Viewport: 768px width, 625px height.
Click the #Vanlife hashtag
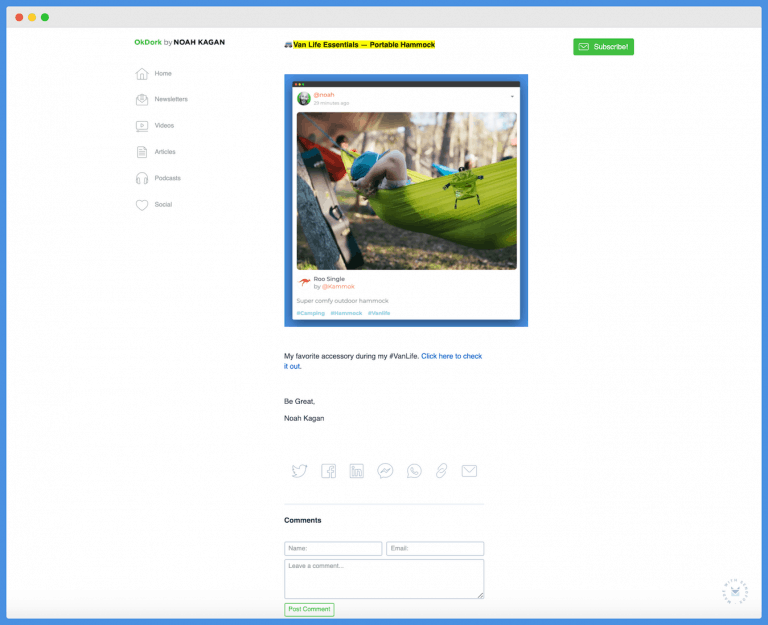379,313
